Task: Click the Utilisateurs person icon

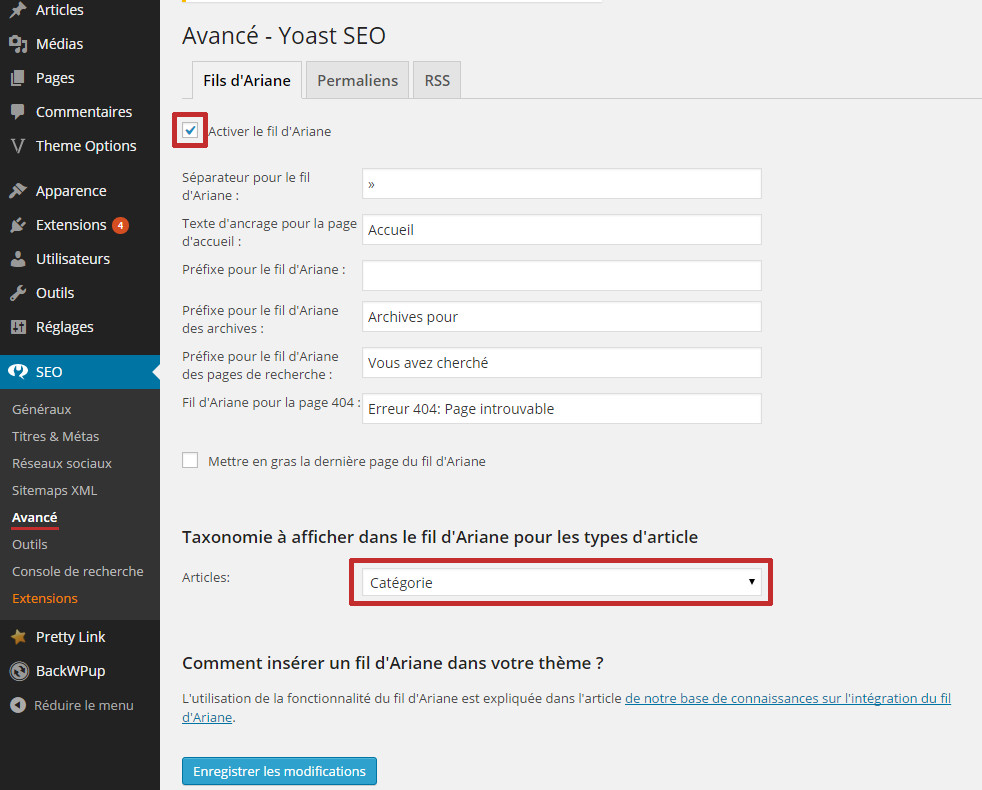Action: (x=18, y=259)
